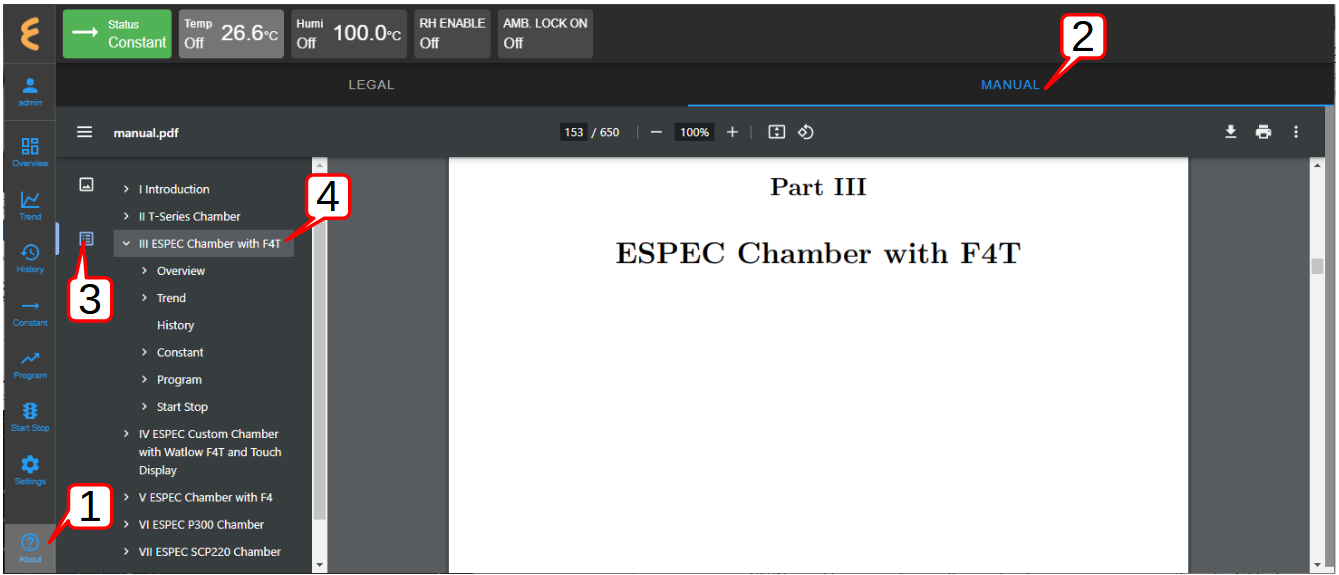Go to III ESPEC Chamber with F4T entry
Screen dimensions: 1339x575
click(210, 243)
